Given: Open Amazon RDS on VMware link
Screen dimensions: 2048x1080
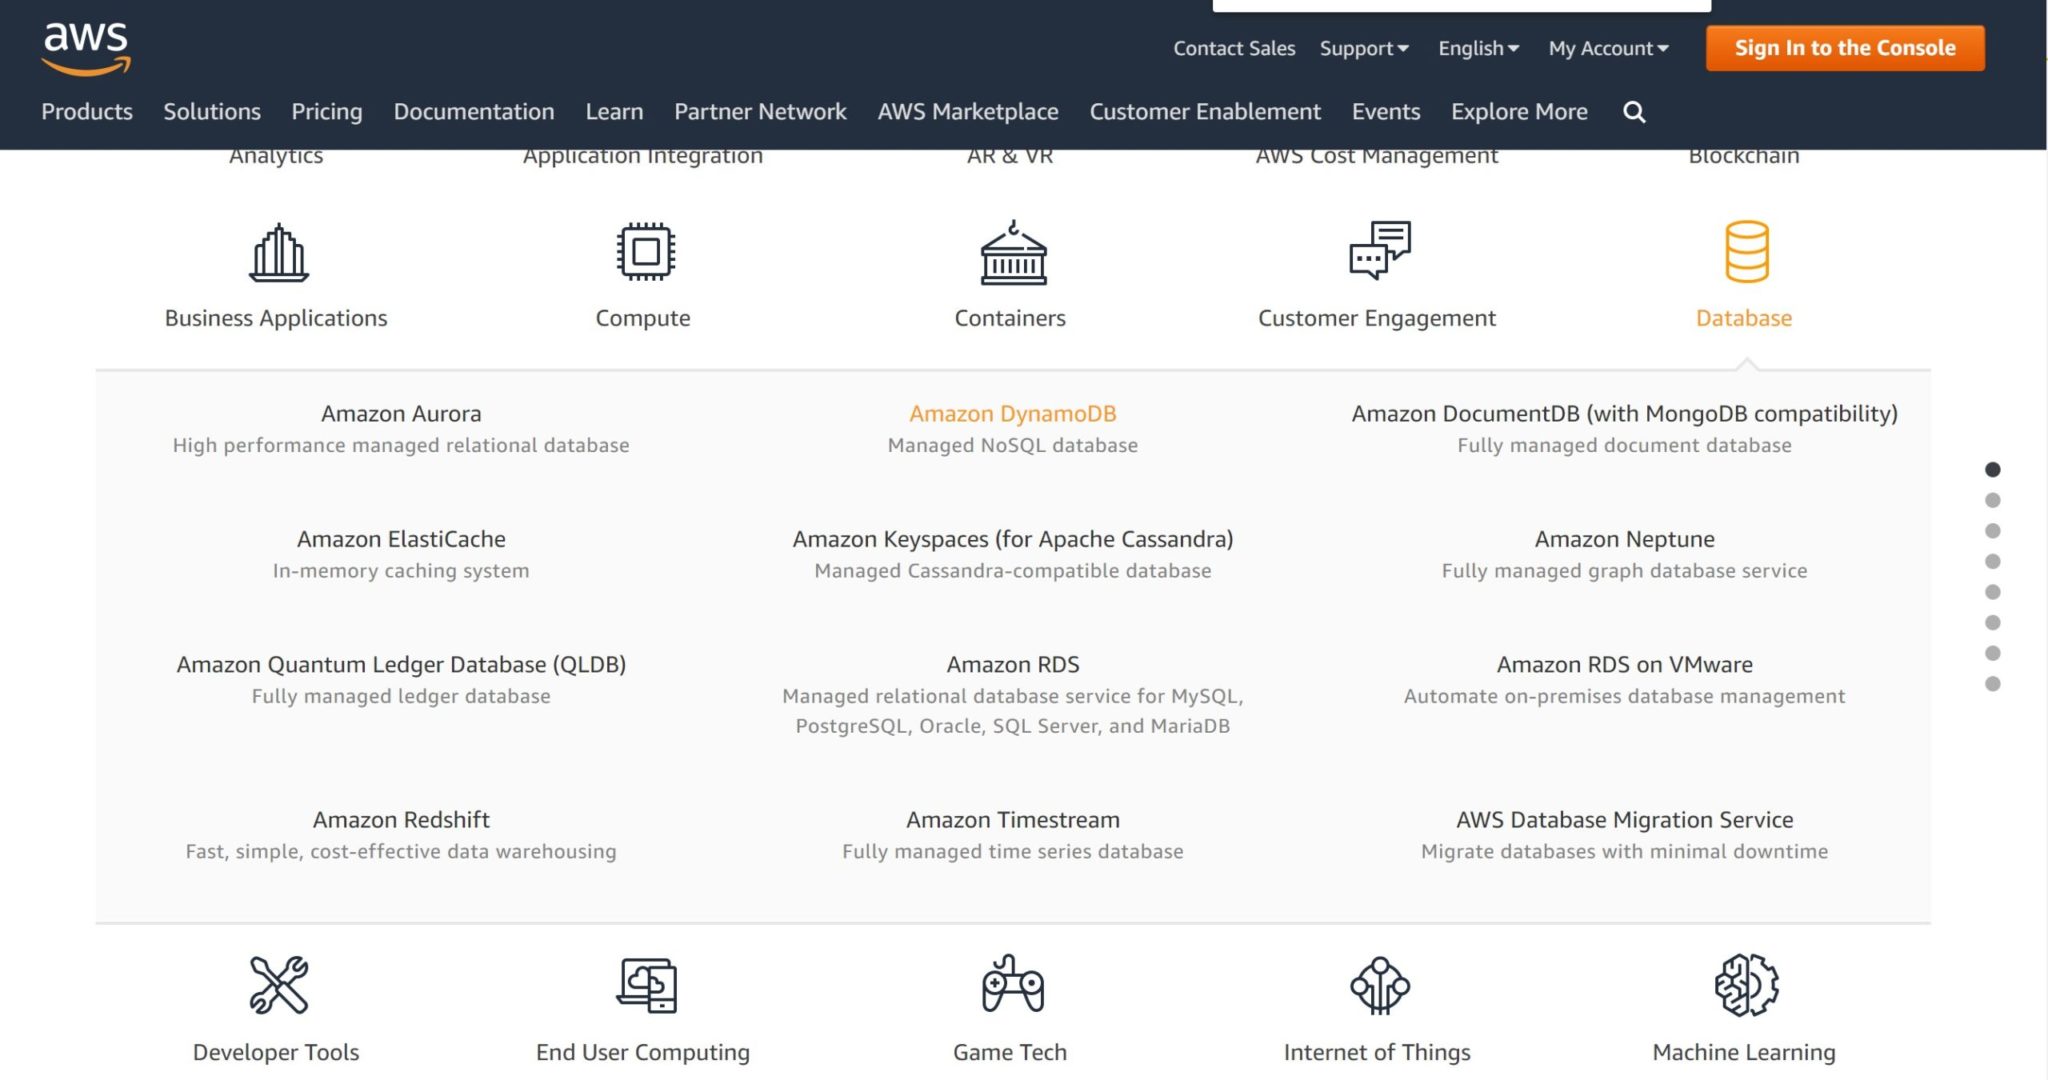Looking at the screenshot, I should point(1624,664).
